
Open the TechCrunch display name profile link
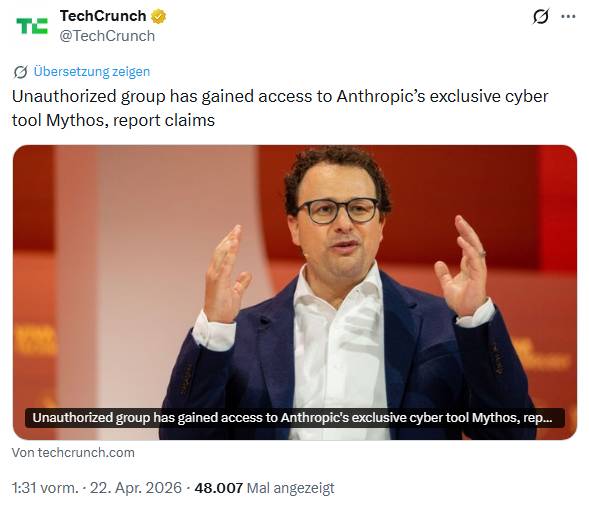(x=103, y=16)
